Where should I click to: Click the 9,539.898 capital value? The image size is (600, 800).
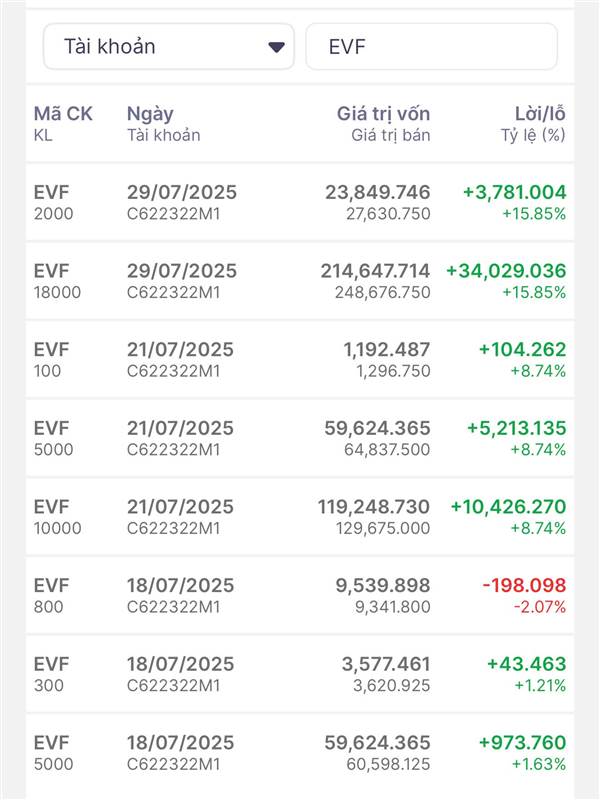[383, 585]
